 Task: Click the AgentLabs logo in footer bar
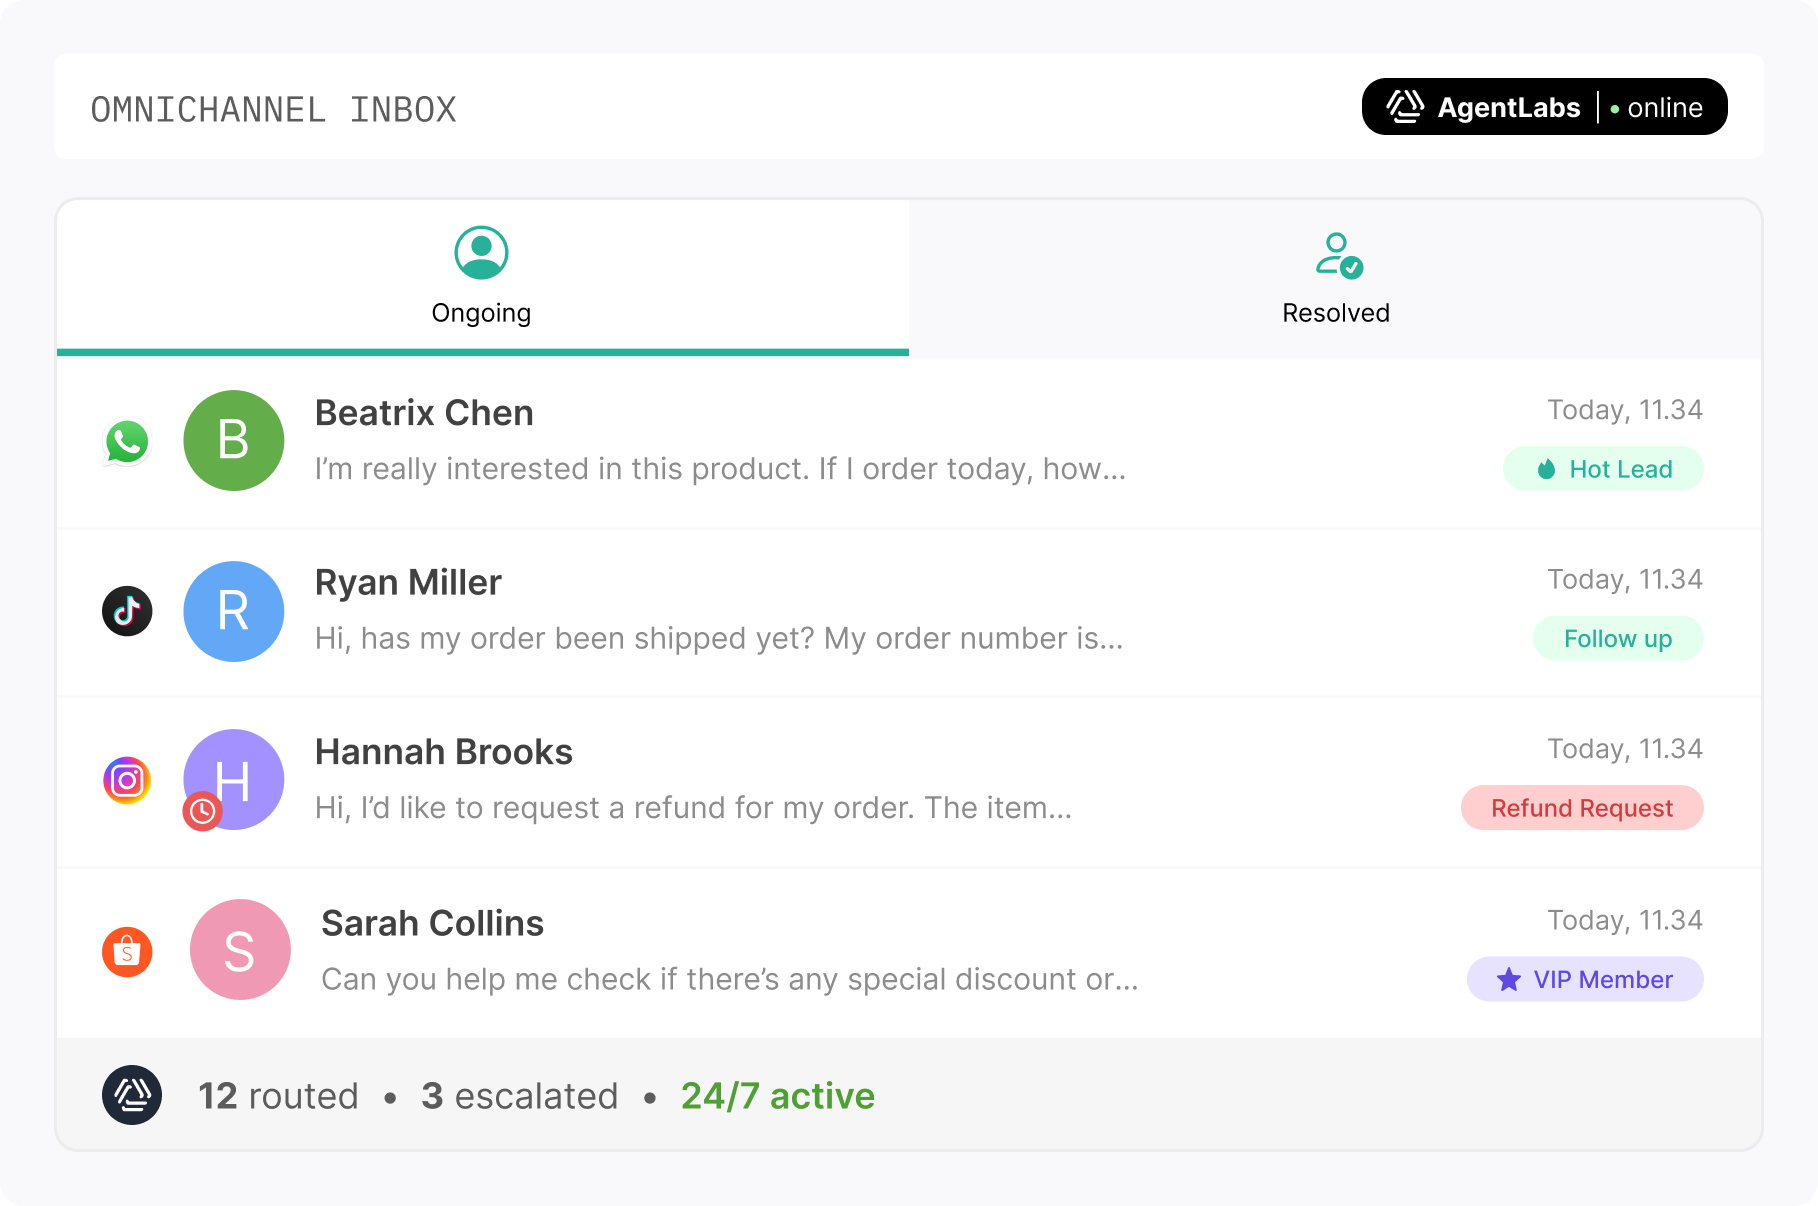tap(132, 1095)
